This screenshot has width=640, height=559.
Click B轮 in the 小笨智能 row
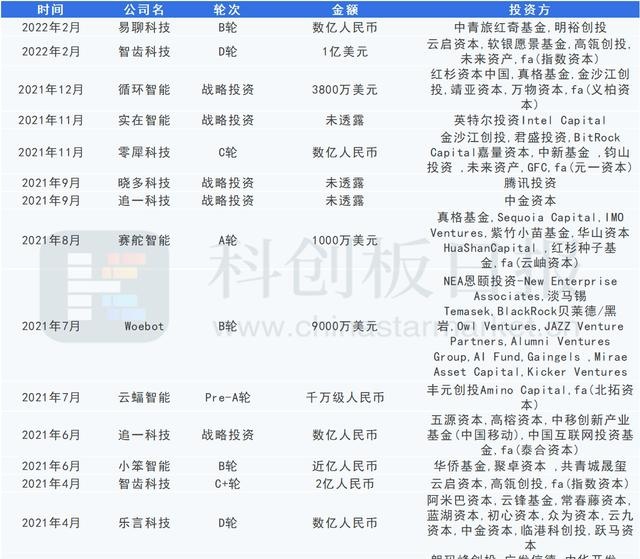pos(227,466)
